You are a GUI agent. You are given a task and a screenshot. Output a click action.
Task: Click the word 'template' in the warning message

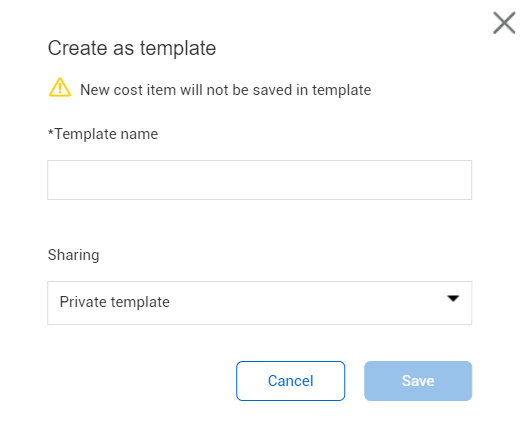(342, 90)
